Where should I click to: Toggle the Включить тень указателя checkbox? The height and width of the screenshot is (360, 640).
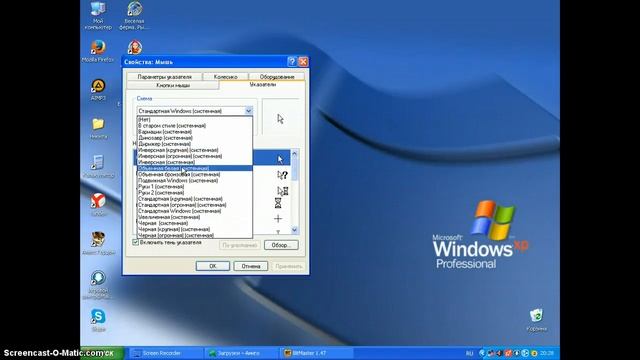point(136,242)
